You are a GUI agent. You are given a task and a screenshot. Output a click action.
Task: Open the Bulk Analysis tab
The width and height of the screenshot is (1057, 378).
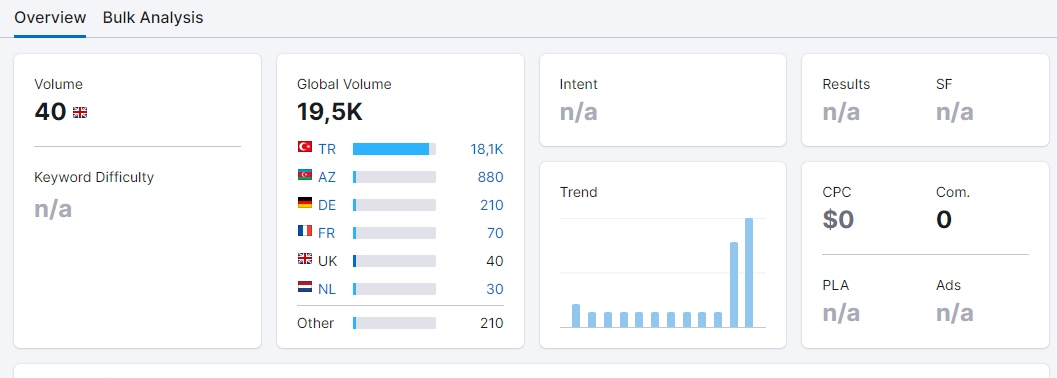tap(153, 18)
